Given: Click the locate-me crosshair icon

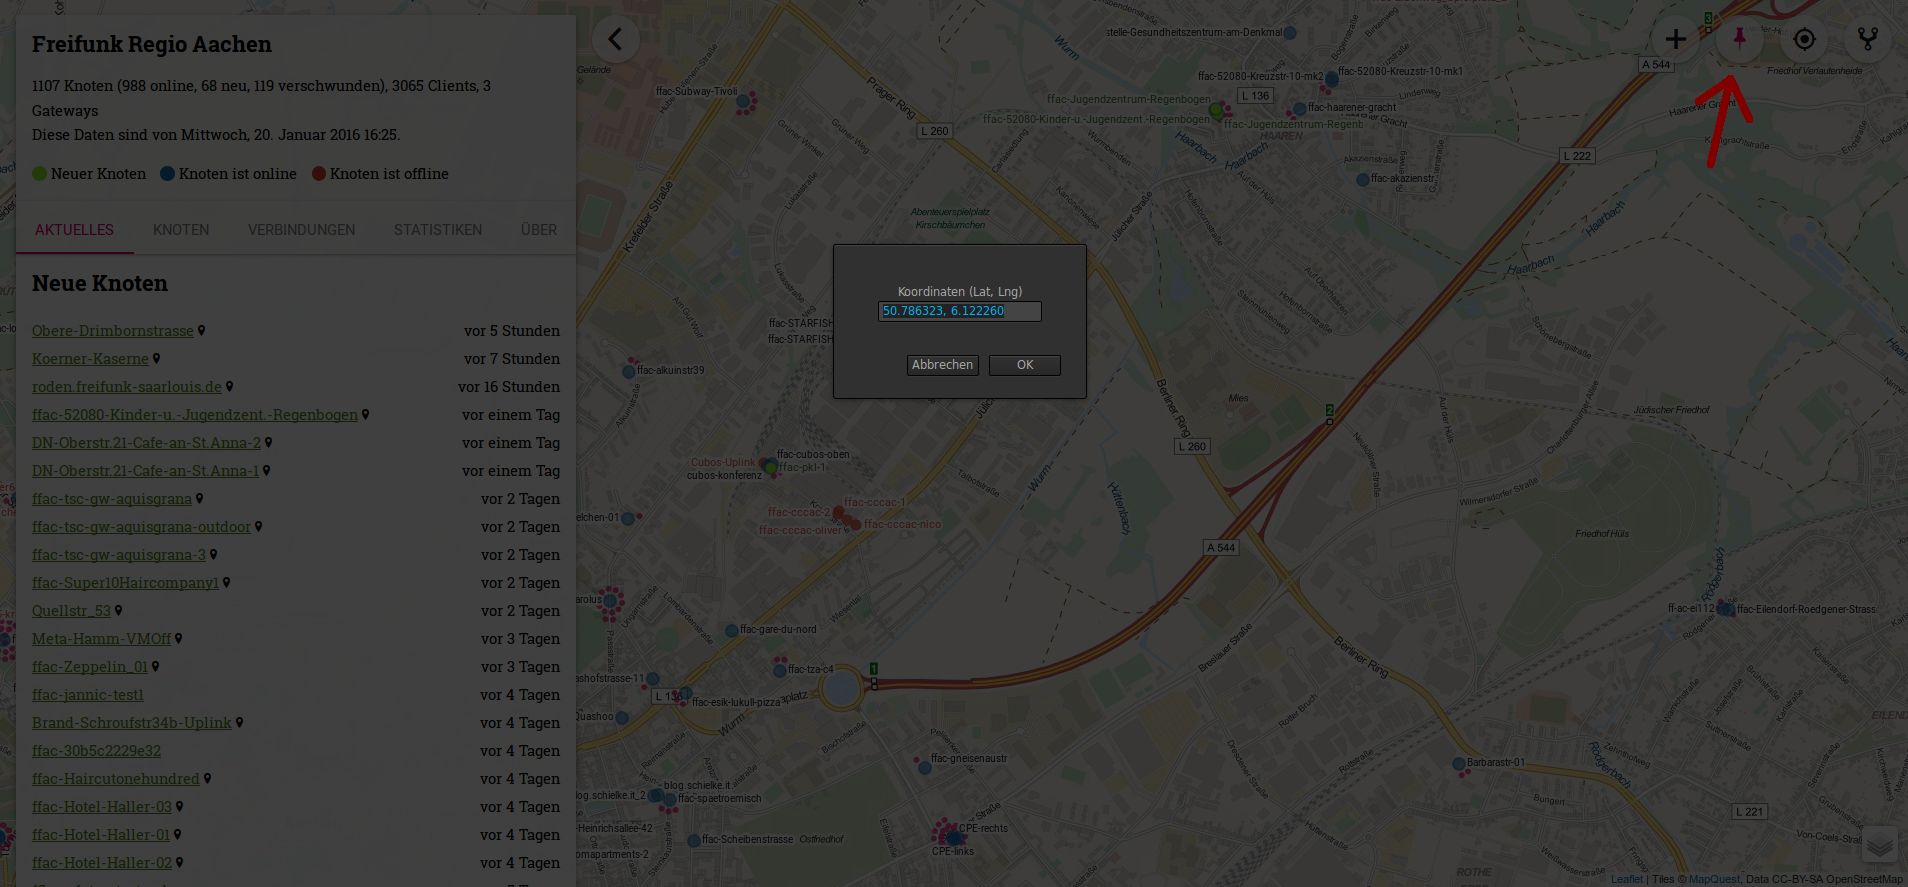Looking at the screenshot, I should (x=1804, y=40).
